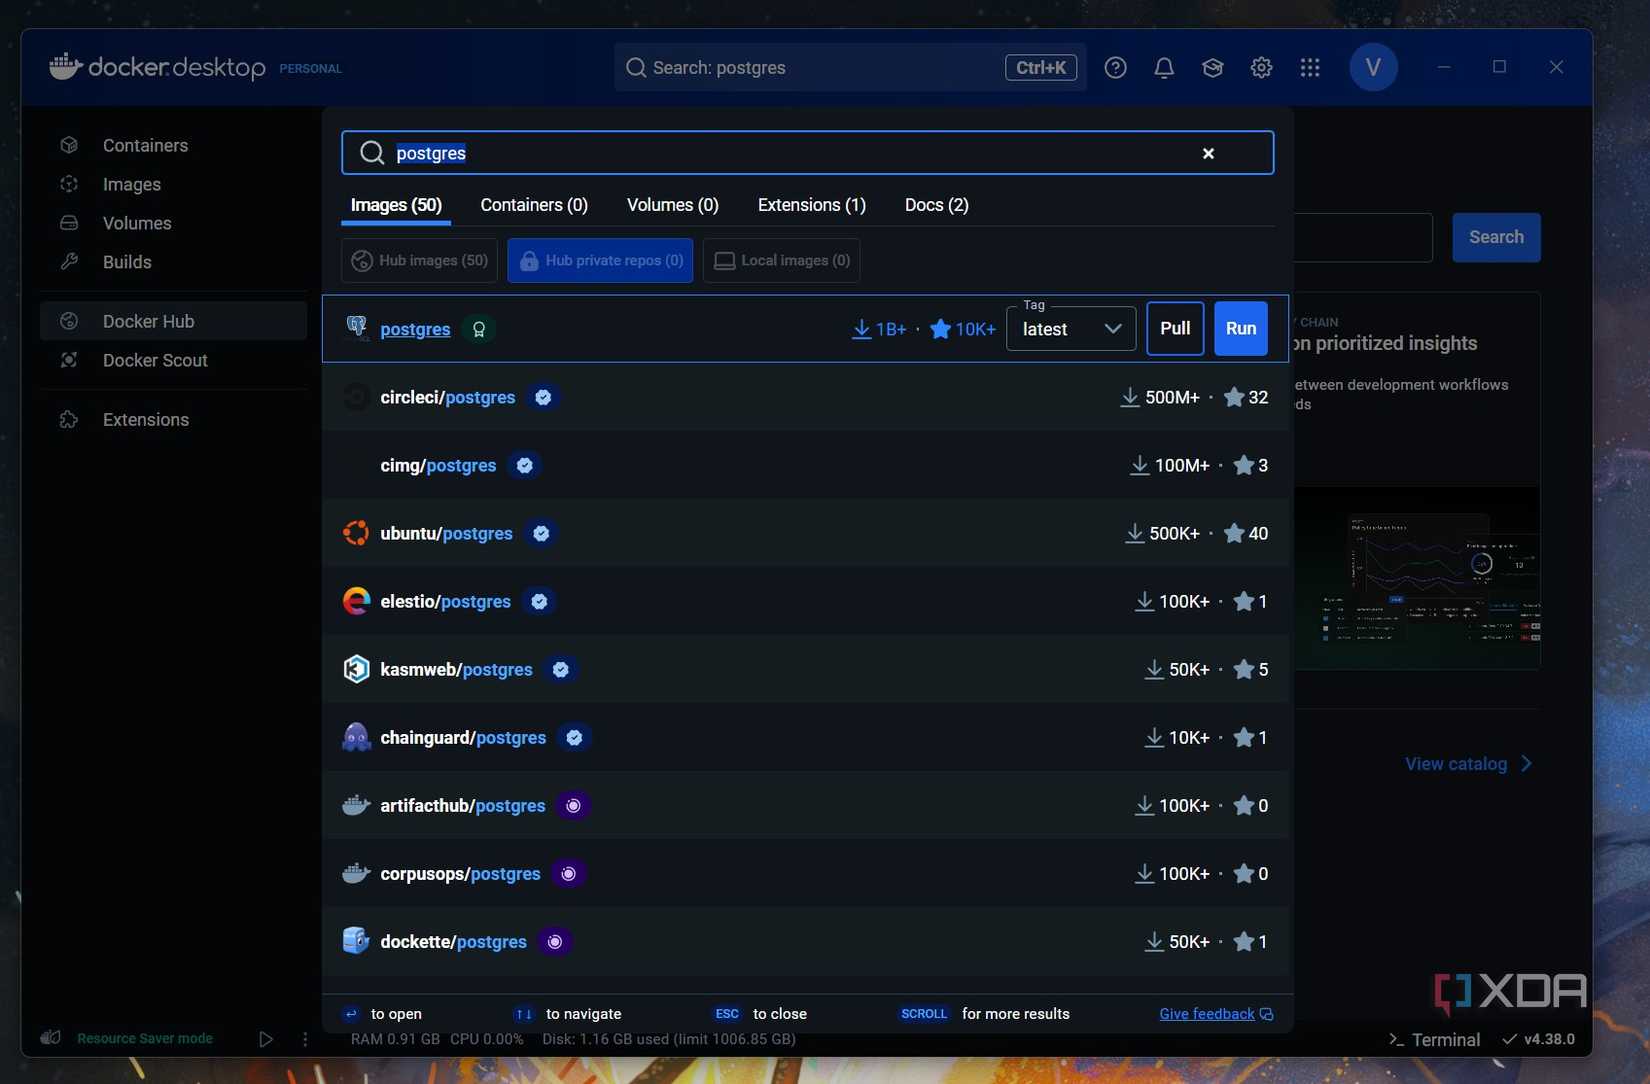Click verified publisher badge on ubuntu/postgres
Image resolution: width=1650 pixels, height=1084 pixels.
(x=541, y=533)
